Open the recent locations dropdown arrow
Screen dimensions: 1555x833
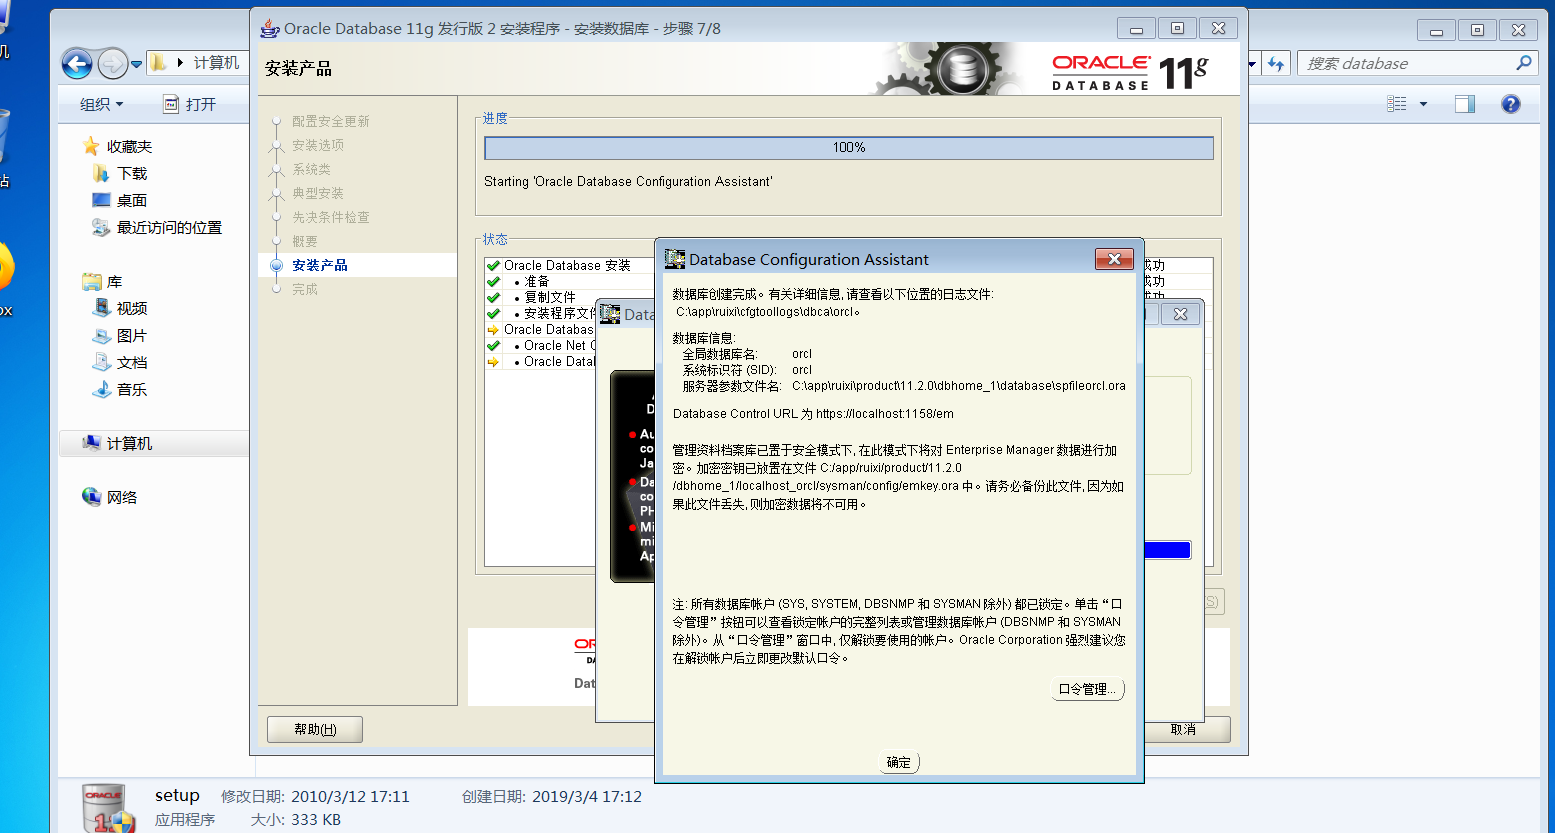point(137,64)
